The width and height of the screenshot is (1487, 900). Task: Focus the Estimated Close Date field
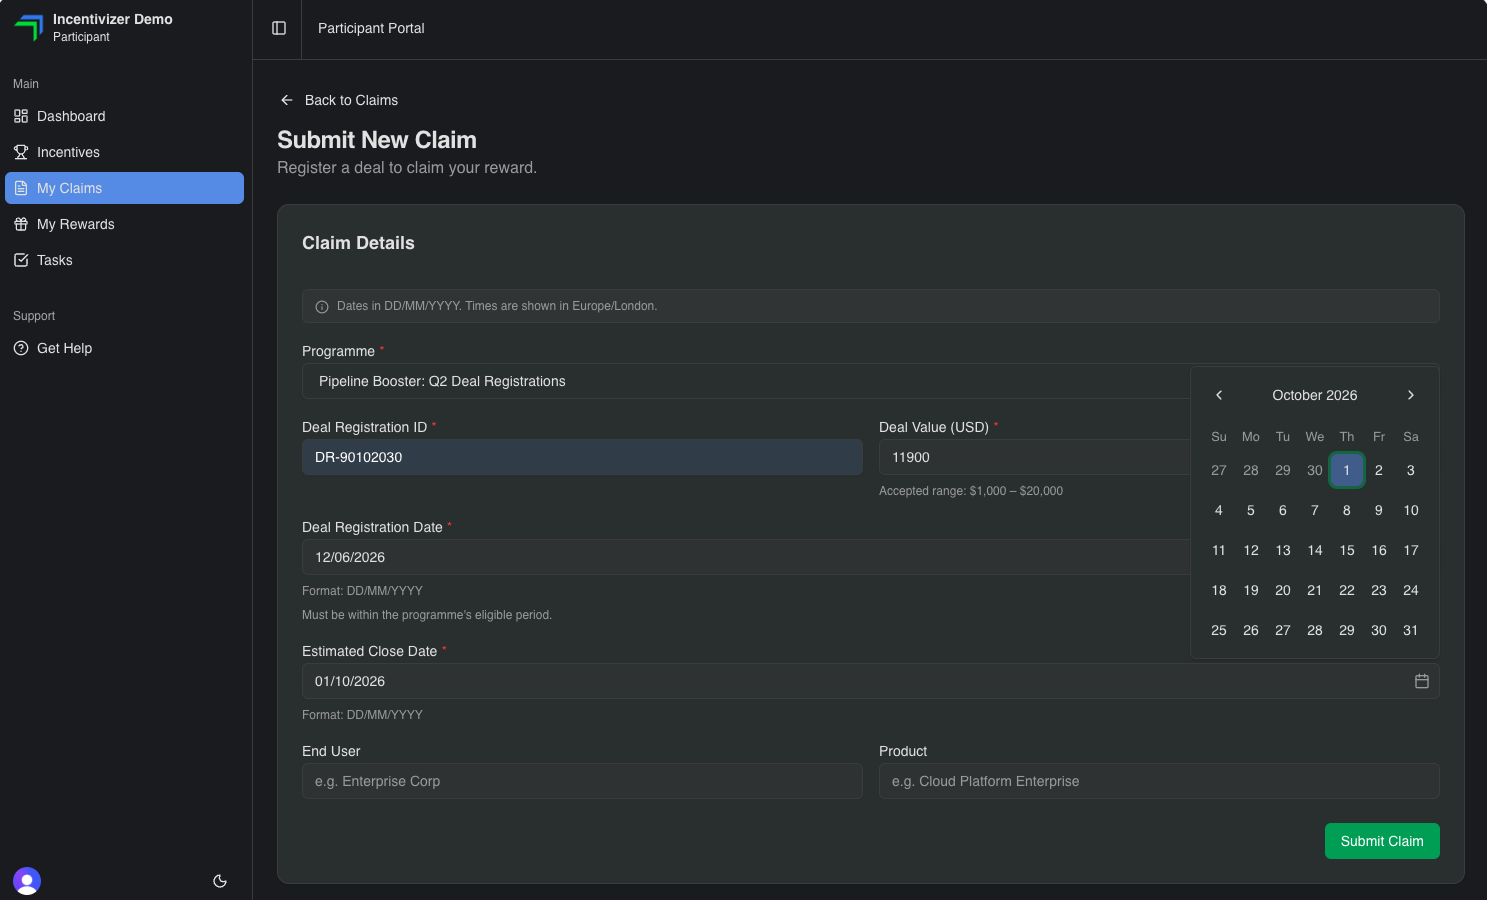[x=870, y=681]
